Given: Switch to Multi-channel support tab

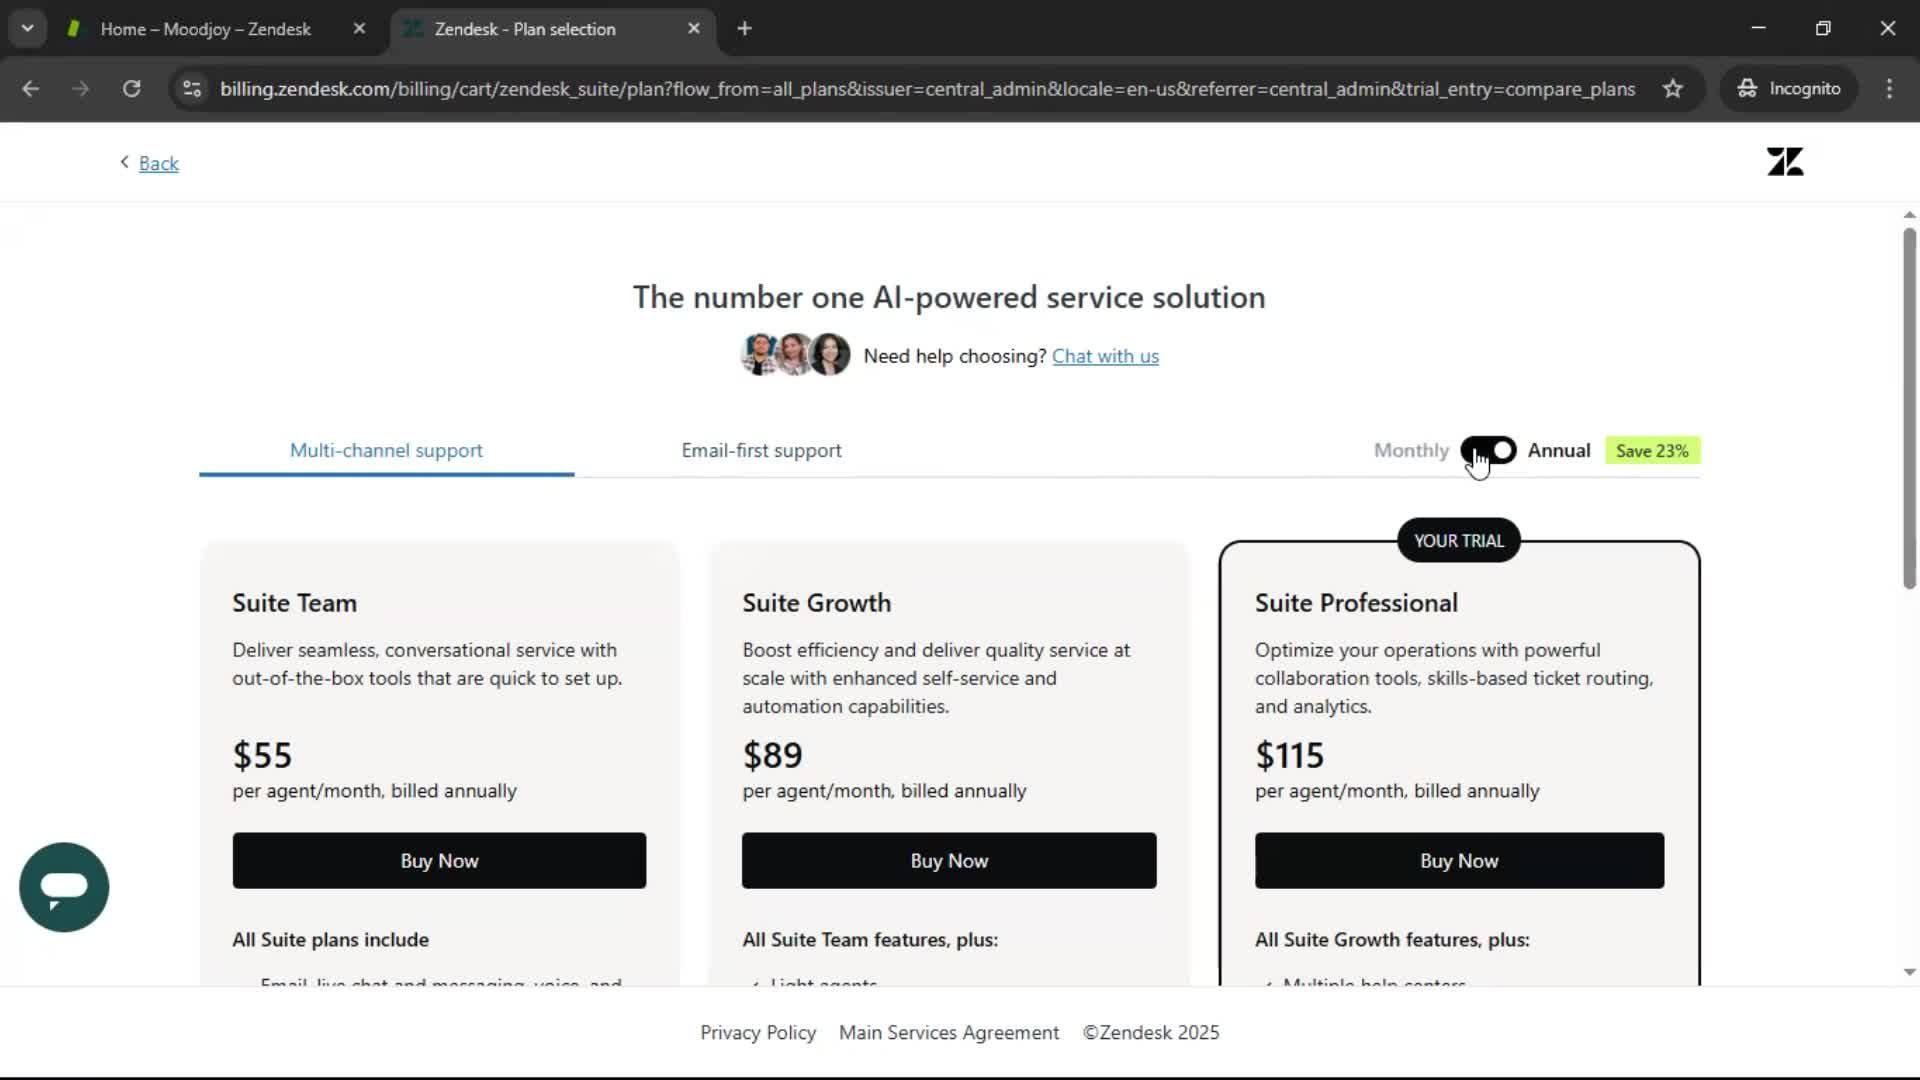Looking at the screenshot, I should pyautogui.click(x=386, y=451).
